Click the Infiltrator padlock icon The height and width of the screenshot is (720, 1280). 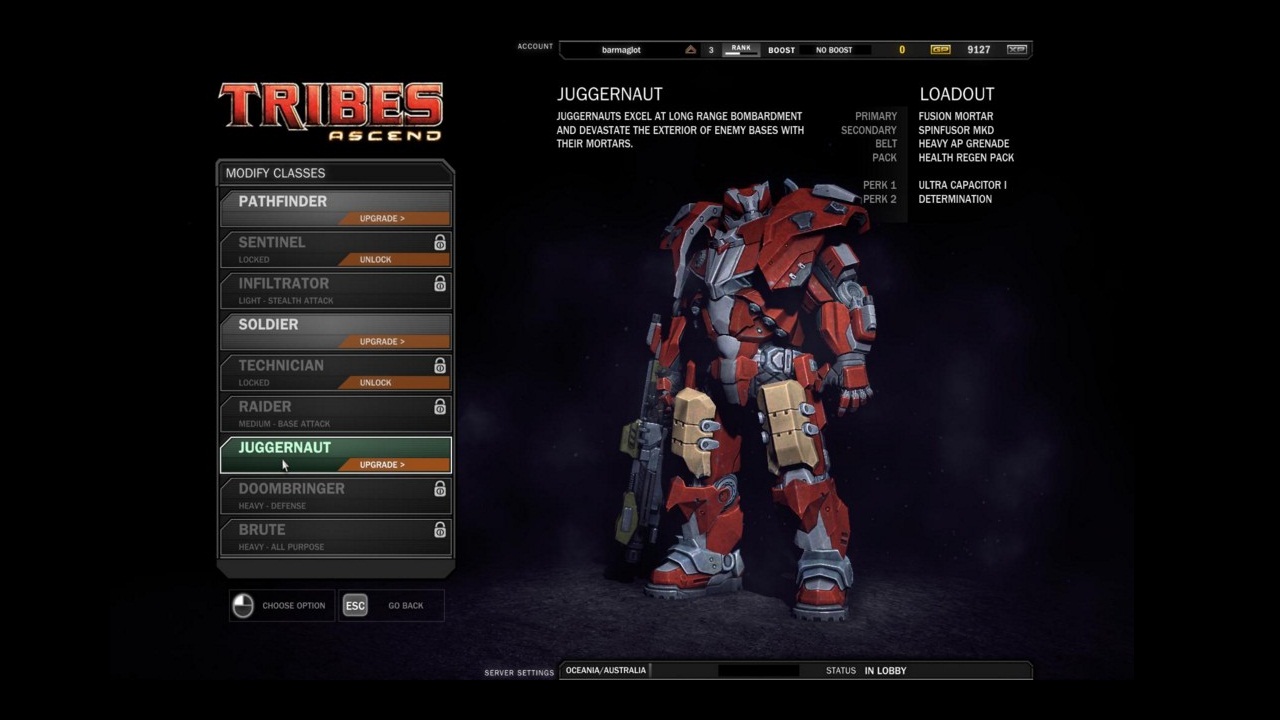tap(439, 284)
